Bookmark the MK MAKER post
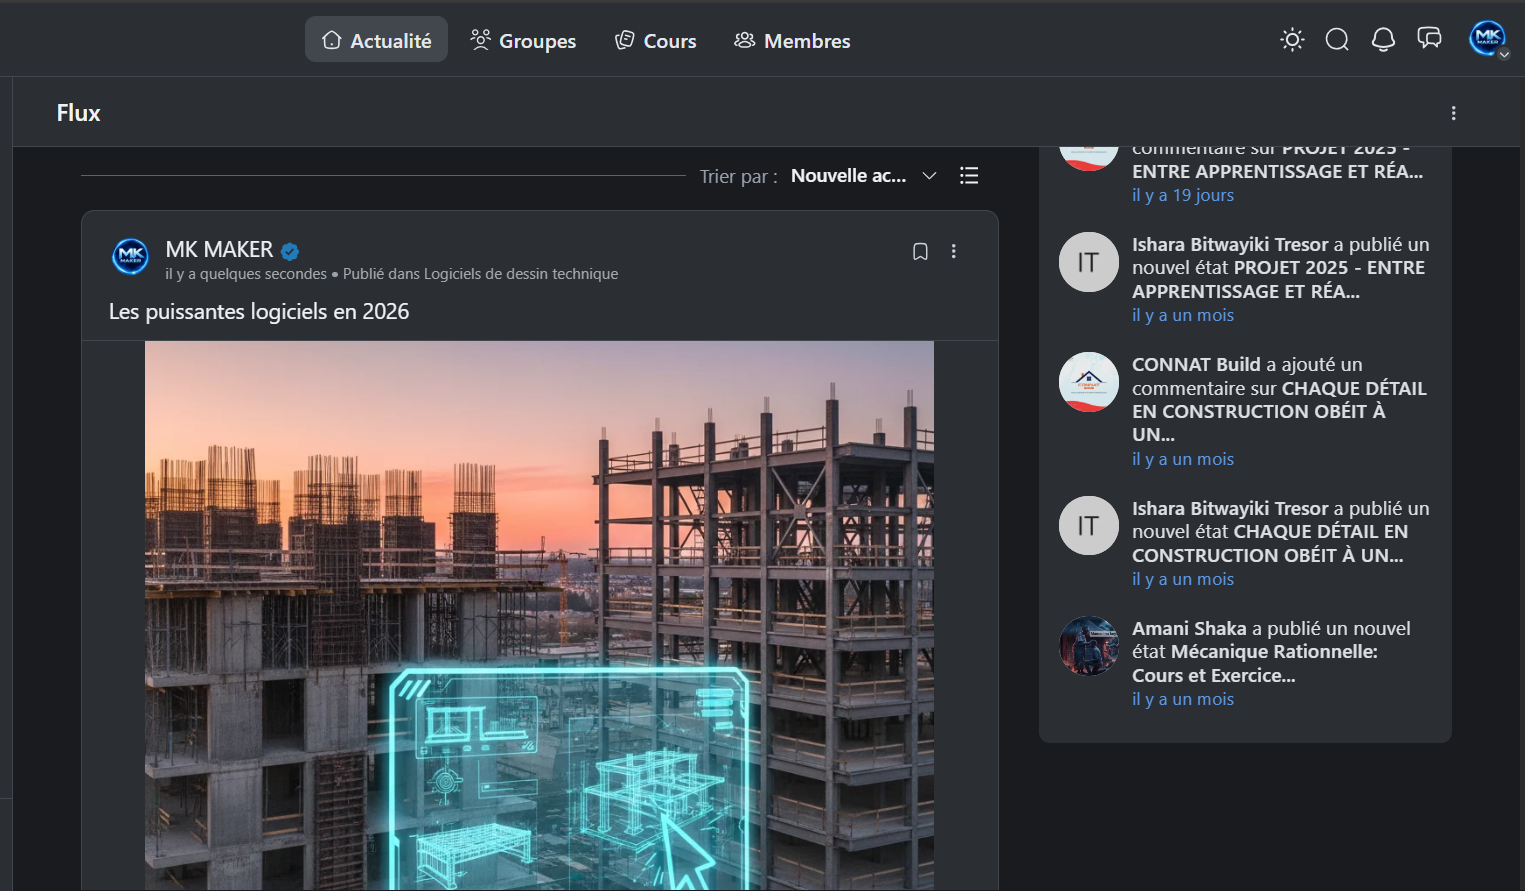This screenshot has height=891, width=1525. coord(920,252)
